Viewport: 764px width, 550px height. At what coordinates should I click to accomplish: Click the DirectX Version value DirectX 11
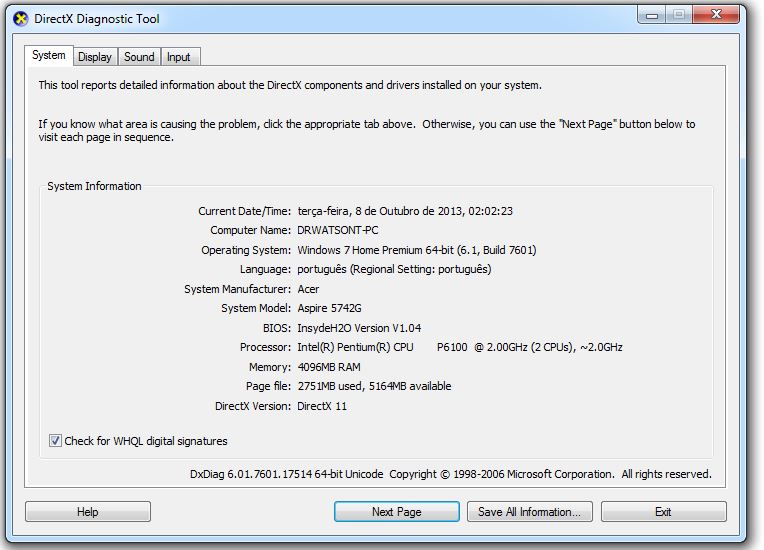322,406
